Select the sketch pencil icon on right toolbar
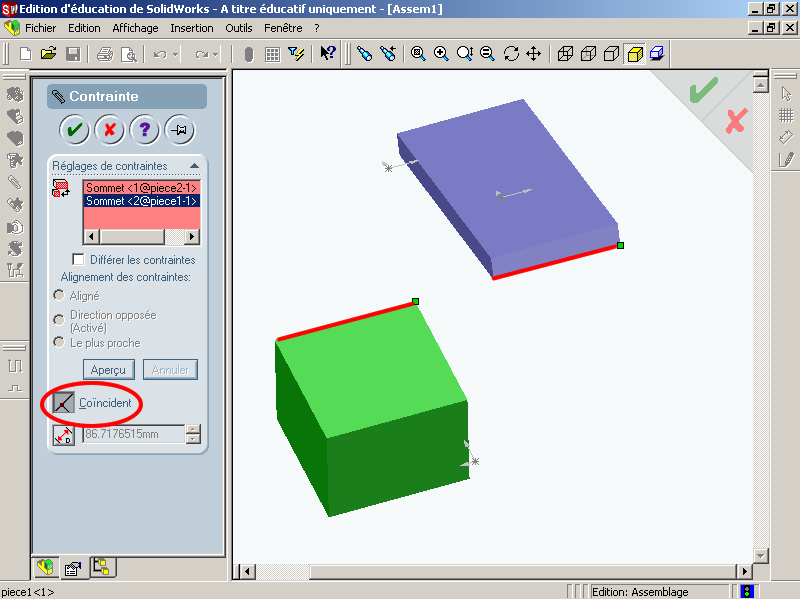 tap(786, 159)
